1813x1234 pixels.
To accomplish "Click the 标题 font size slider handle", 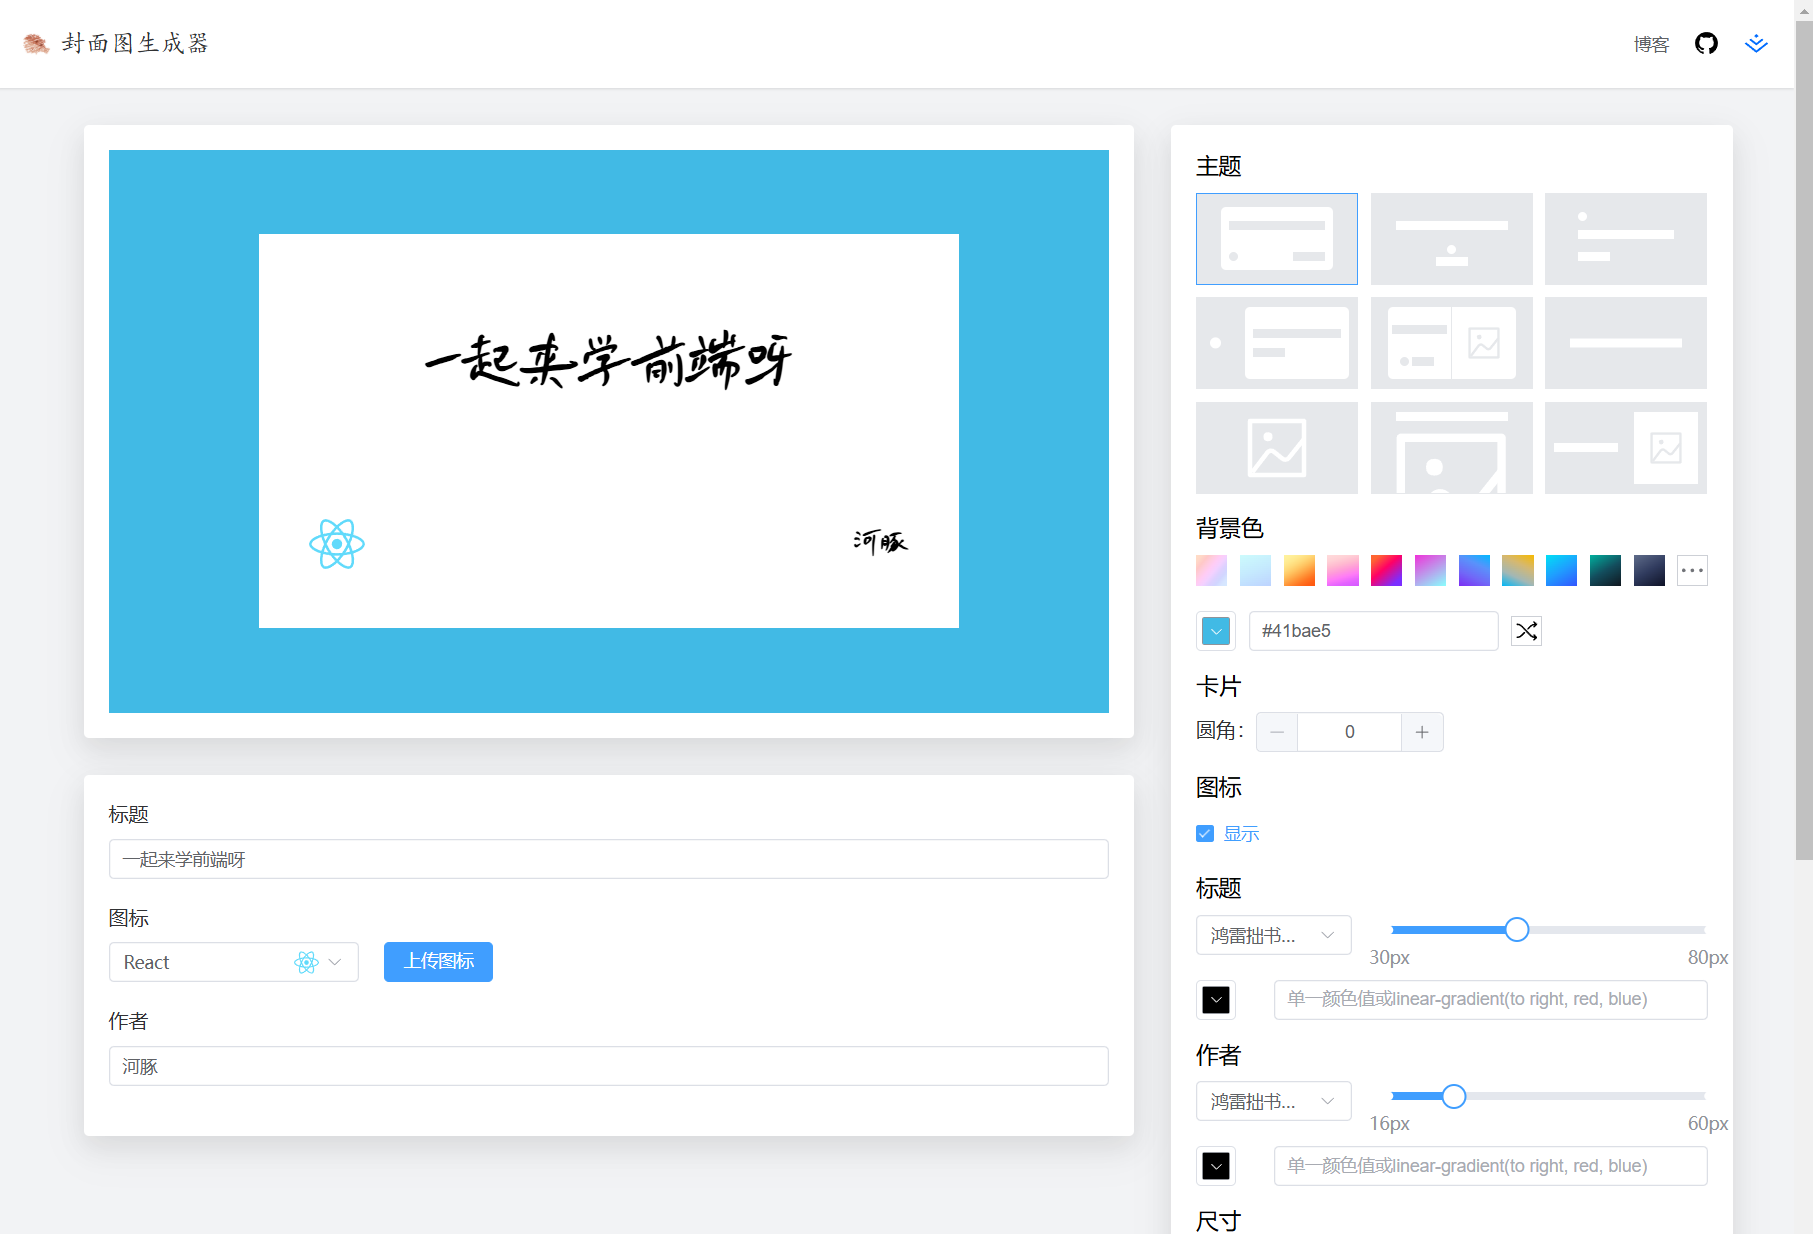I will pyautogui.click(x=1517, y=930).
